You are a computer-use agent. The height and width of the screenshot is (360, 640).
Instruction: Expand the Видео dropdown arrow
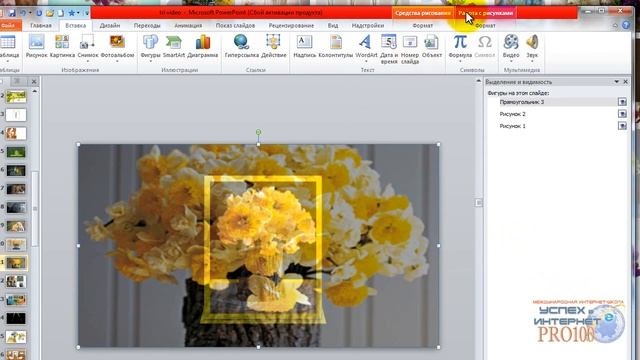point(511,61)
